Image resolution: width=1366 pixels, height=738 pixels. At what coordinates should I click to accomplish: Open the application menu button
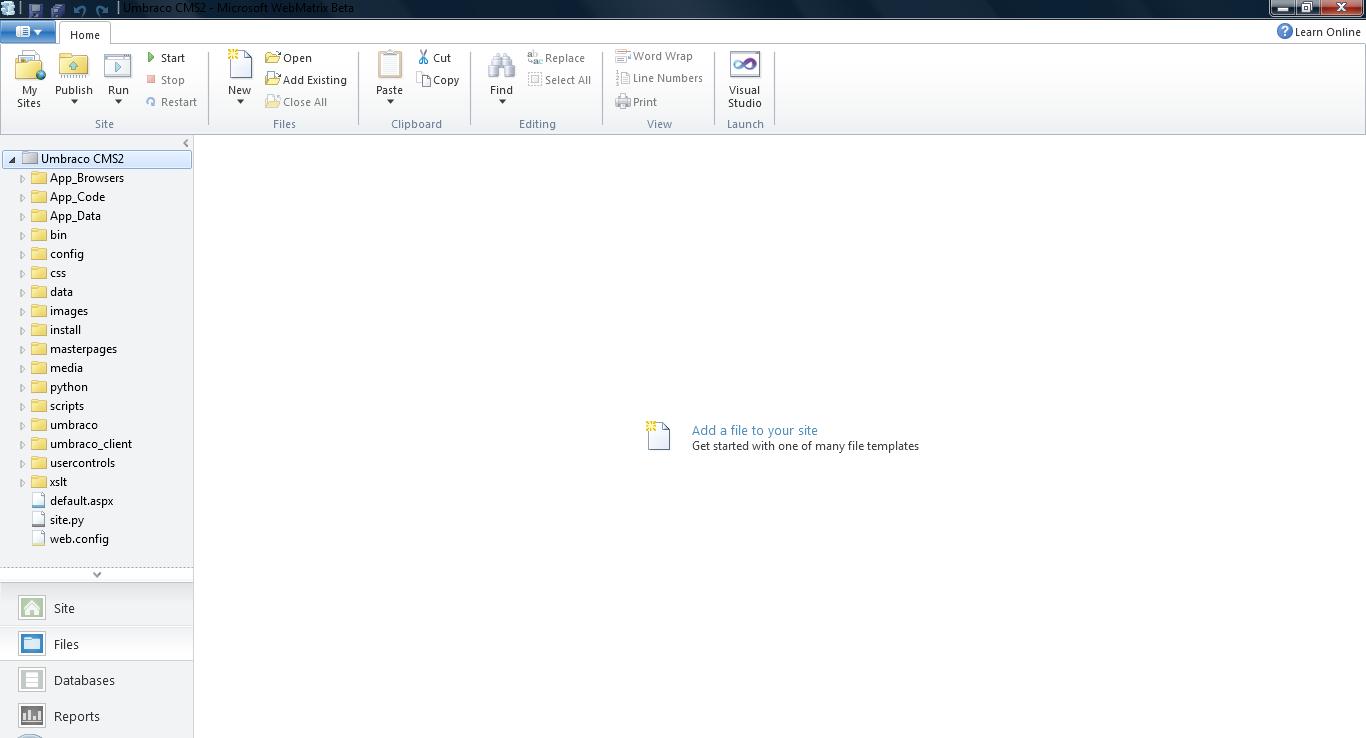click(x=28, y=32)
